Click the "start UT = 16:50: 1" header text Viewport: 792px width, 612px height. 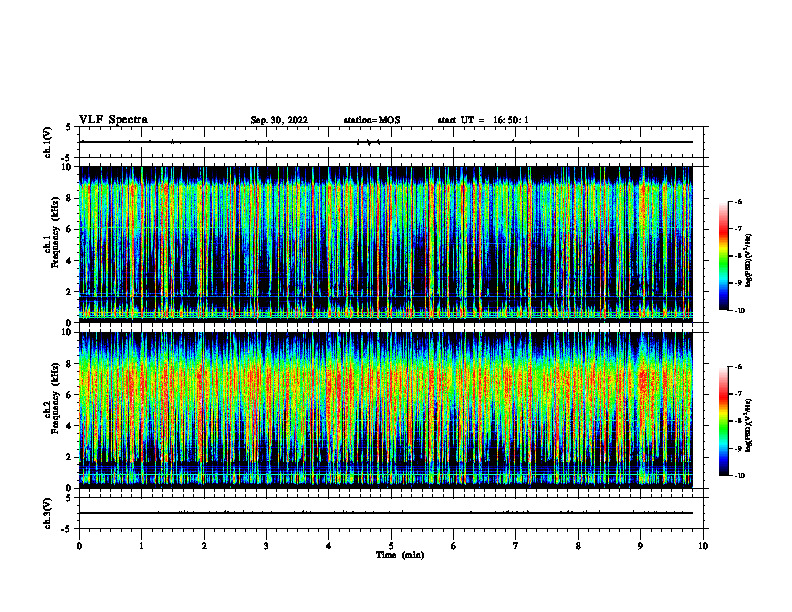click(x=483, y=120)
